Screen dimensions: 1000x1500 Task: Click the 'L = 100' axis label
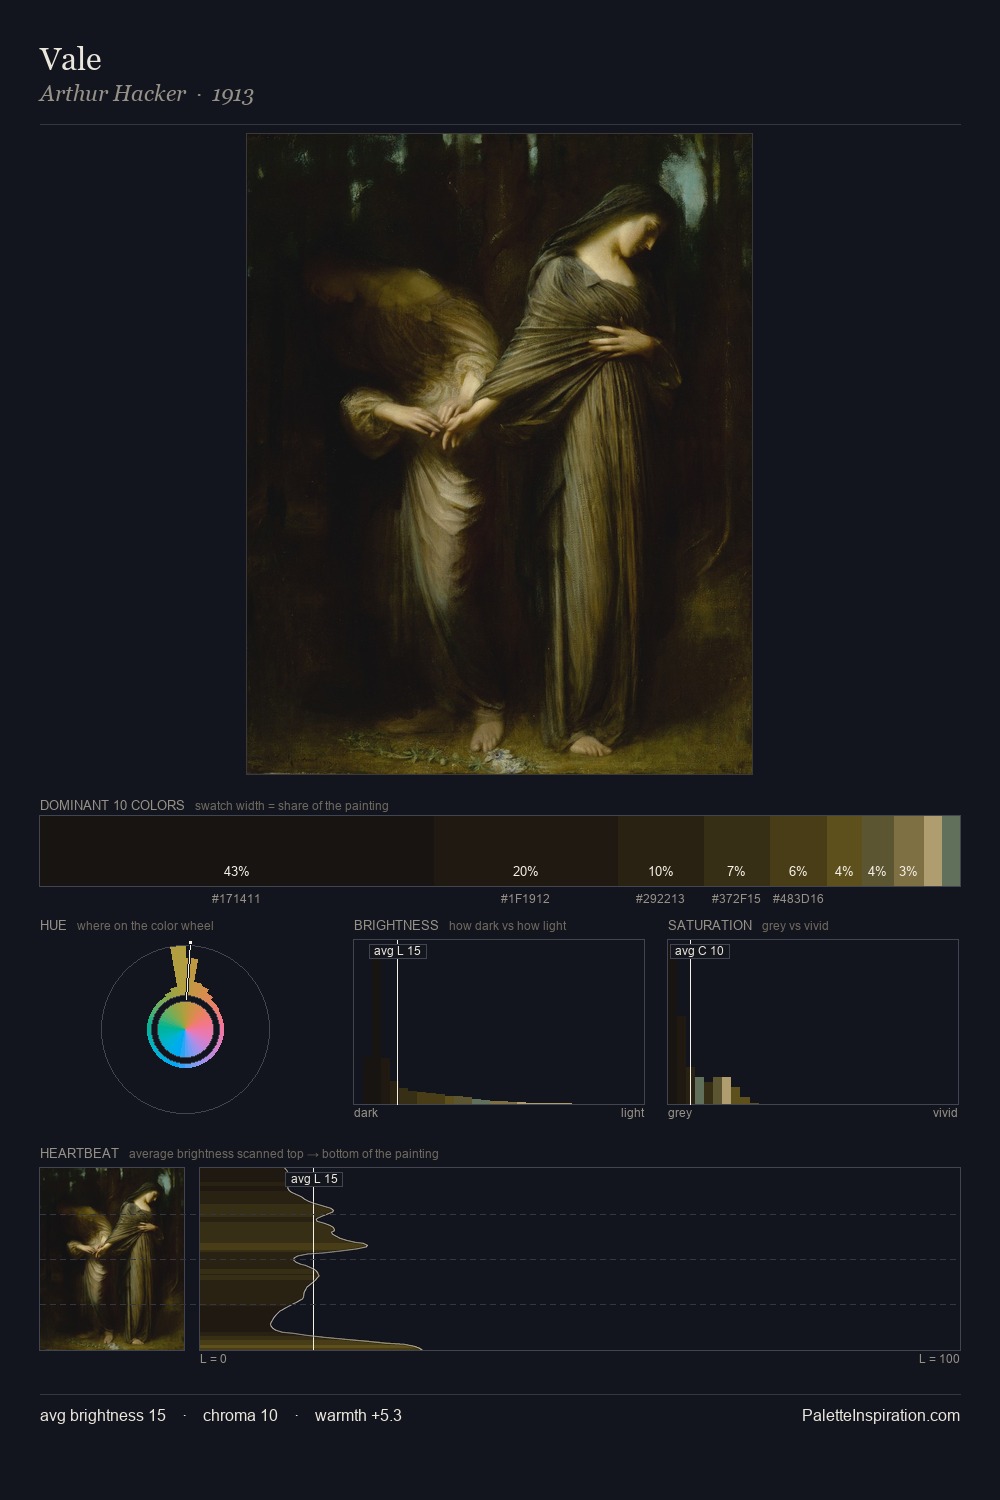pos(939,1359)
